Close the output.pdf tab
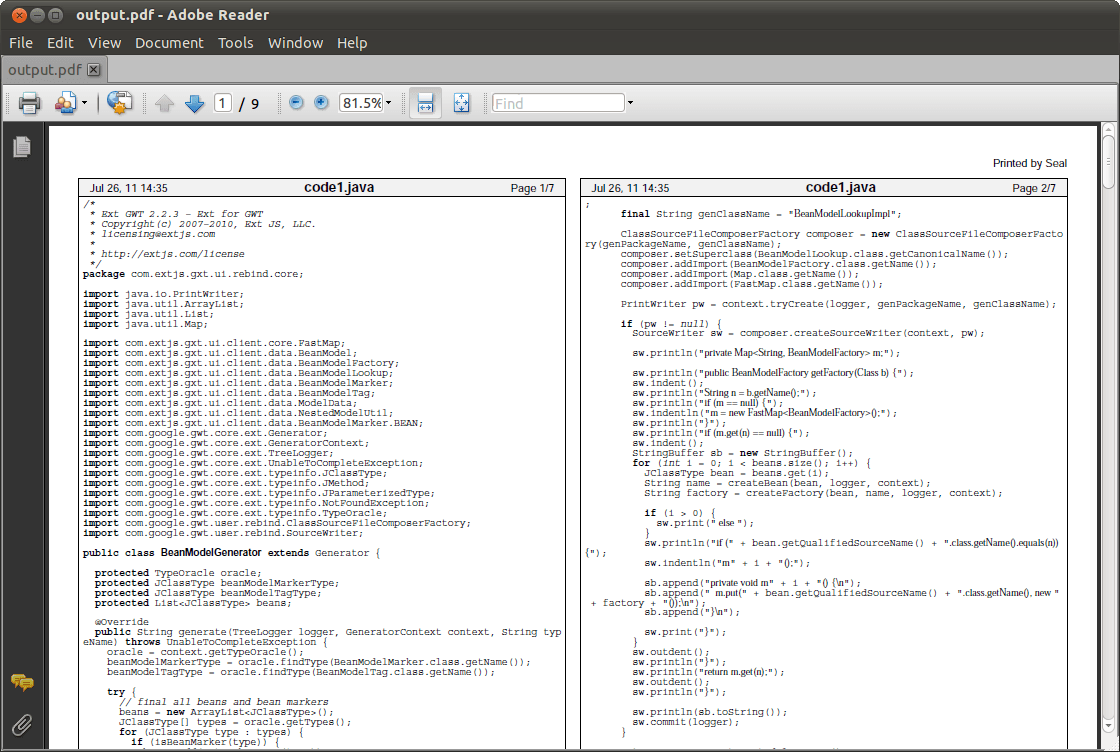This screenshot has height=752, width=1120. tap(94, 70)
